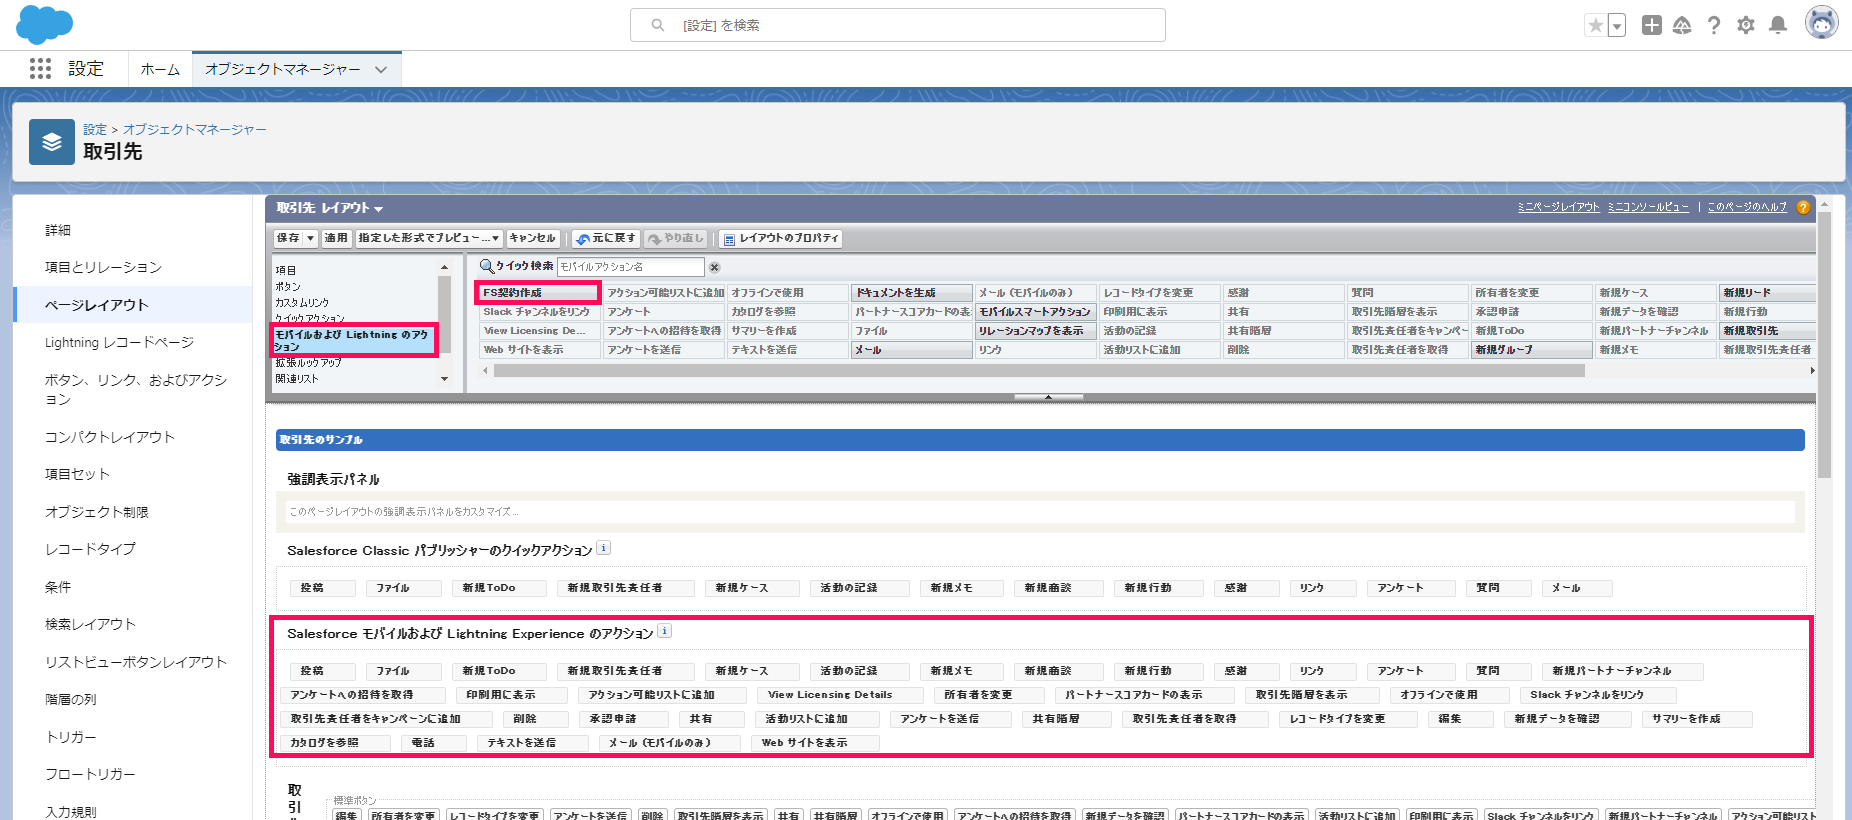Open the オブジェクトマネージャー tab chevron
The image size is (1852, 820).
tap(381, 69)
